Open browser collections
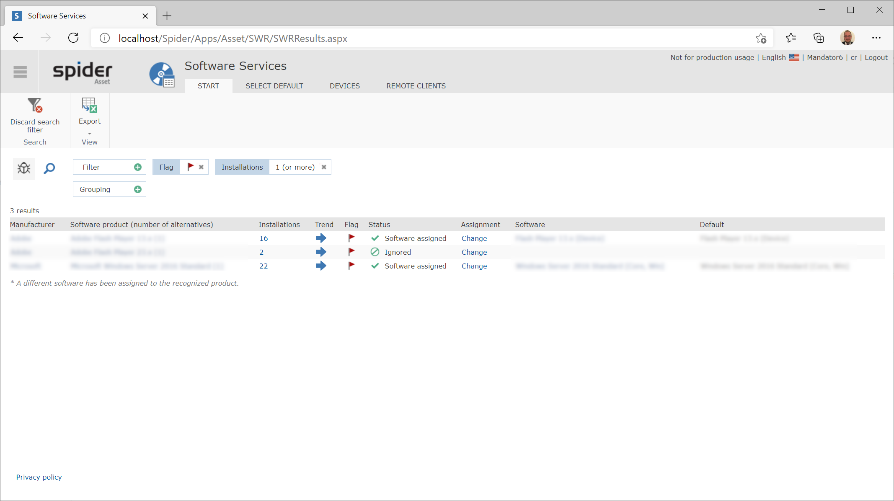 (819, 38)
